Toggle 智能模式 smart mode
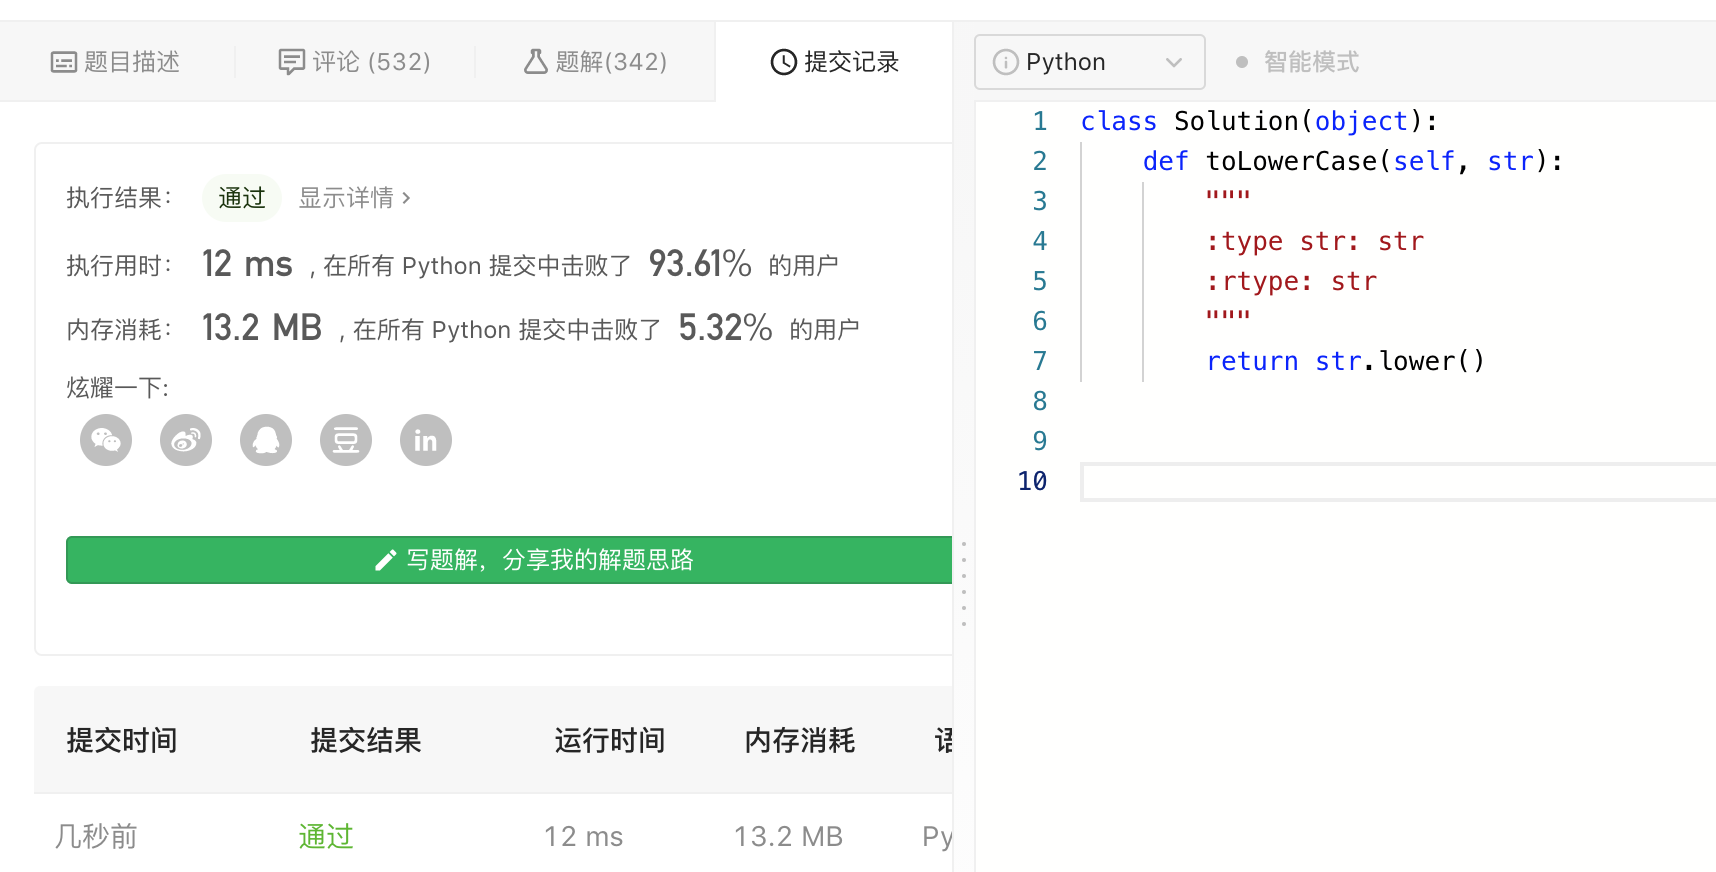 tap(1297, 62)
